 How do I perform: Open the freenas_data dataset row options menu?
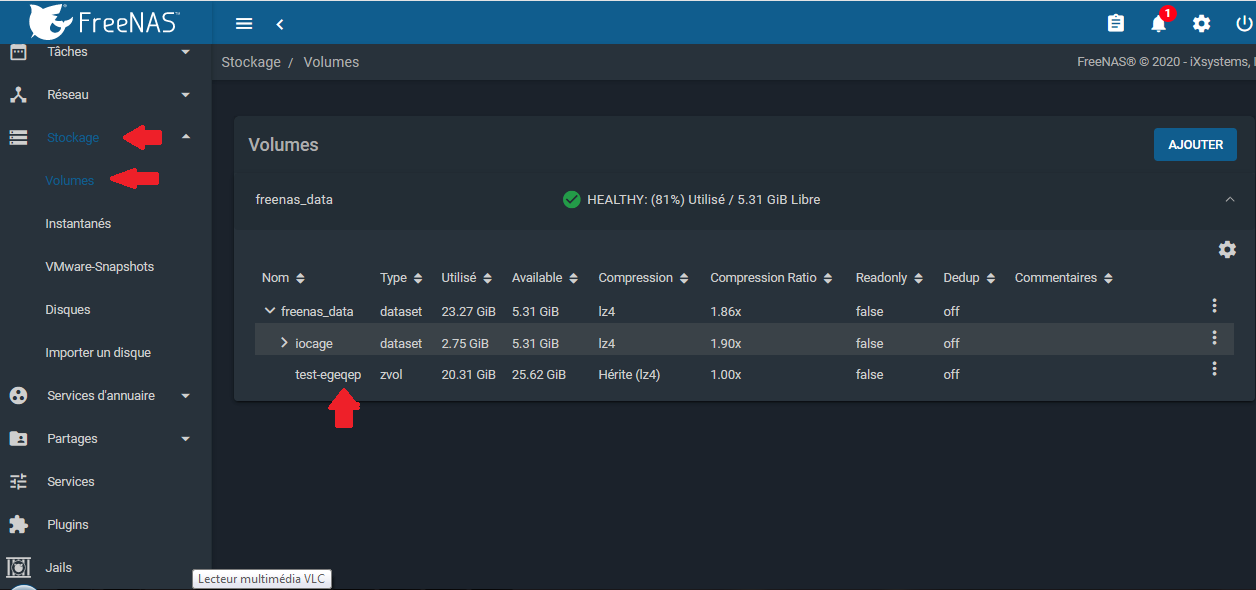coord(1214,306)
